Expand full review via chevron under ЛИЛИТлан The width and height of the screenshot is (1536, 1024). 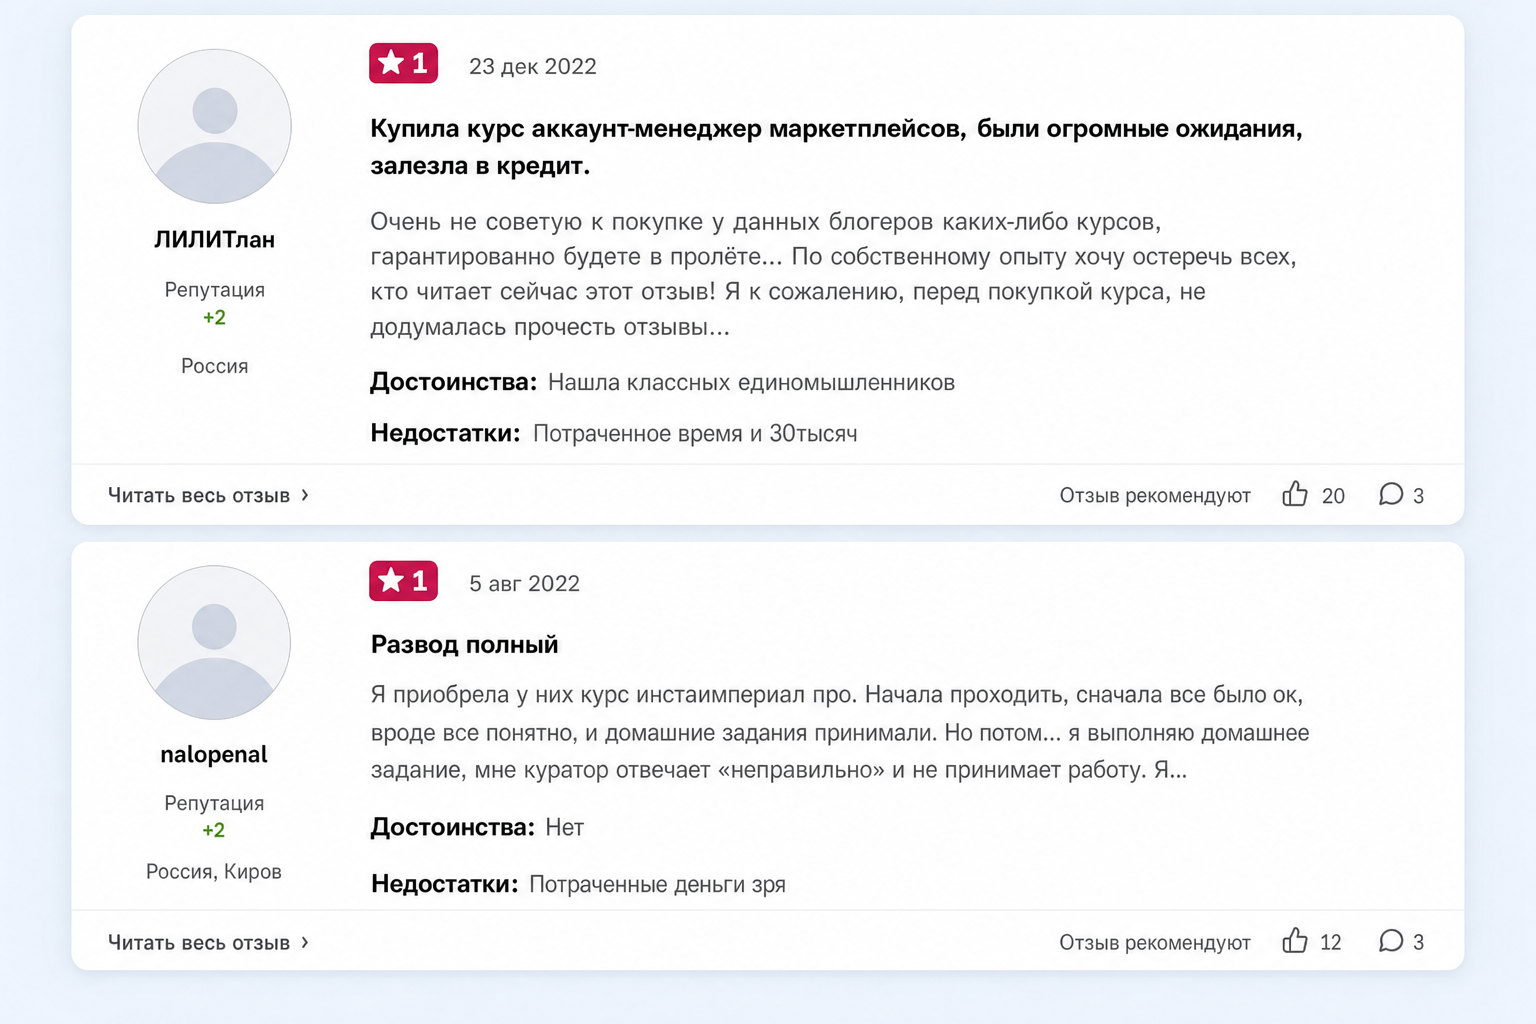tap(305, 495)
